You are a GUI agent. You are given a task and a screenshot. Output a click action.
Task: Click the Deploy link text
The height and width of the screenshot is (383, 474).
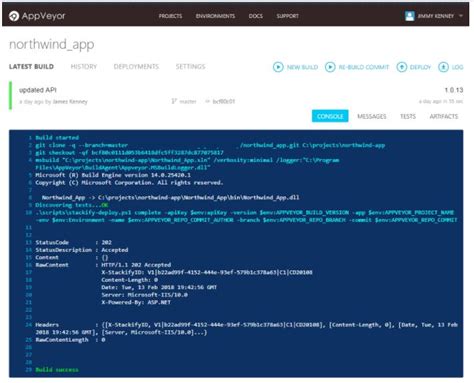(420, 67)
